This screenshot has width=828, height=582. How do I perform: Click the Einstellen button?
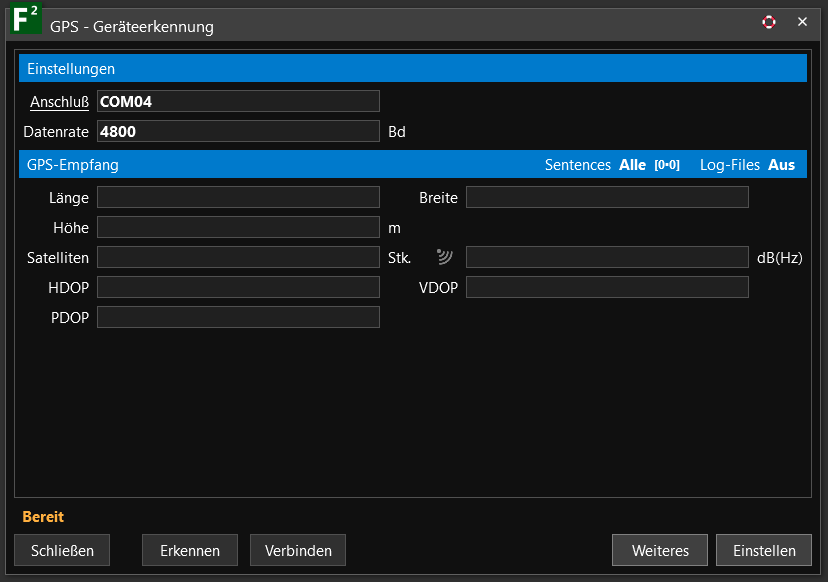point(764,550)
